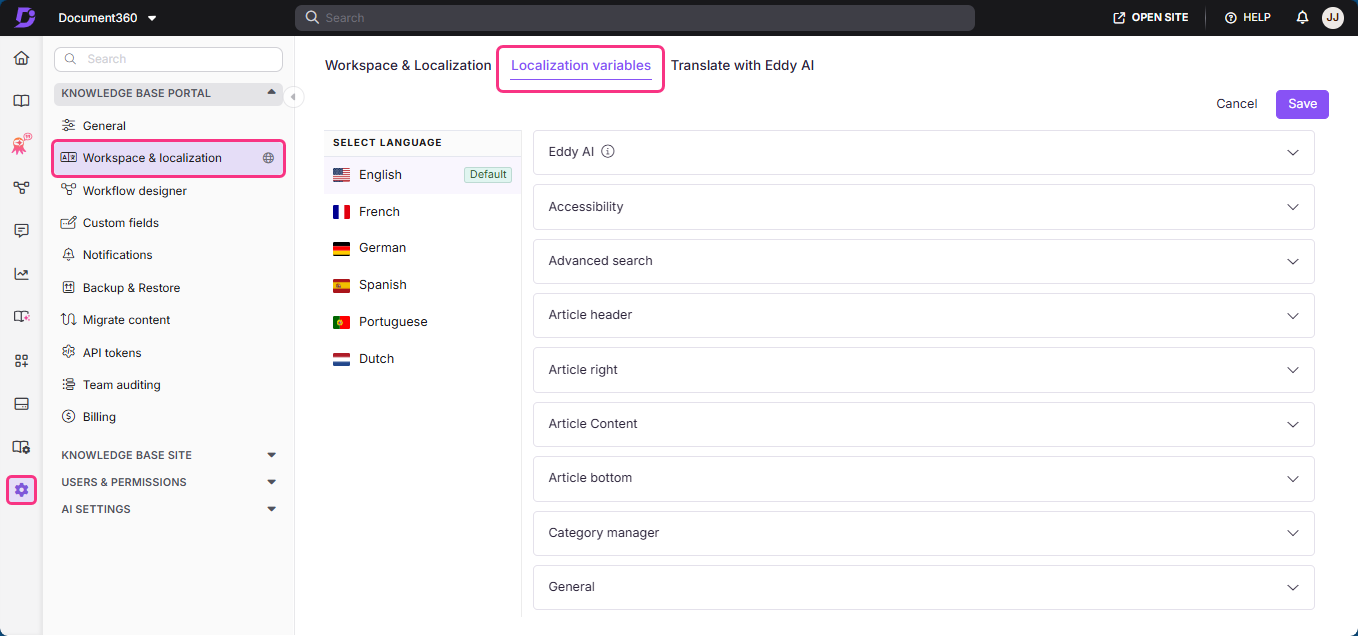
Task: Click the Save button
Action: point(1302,104)
